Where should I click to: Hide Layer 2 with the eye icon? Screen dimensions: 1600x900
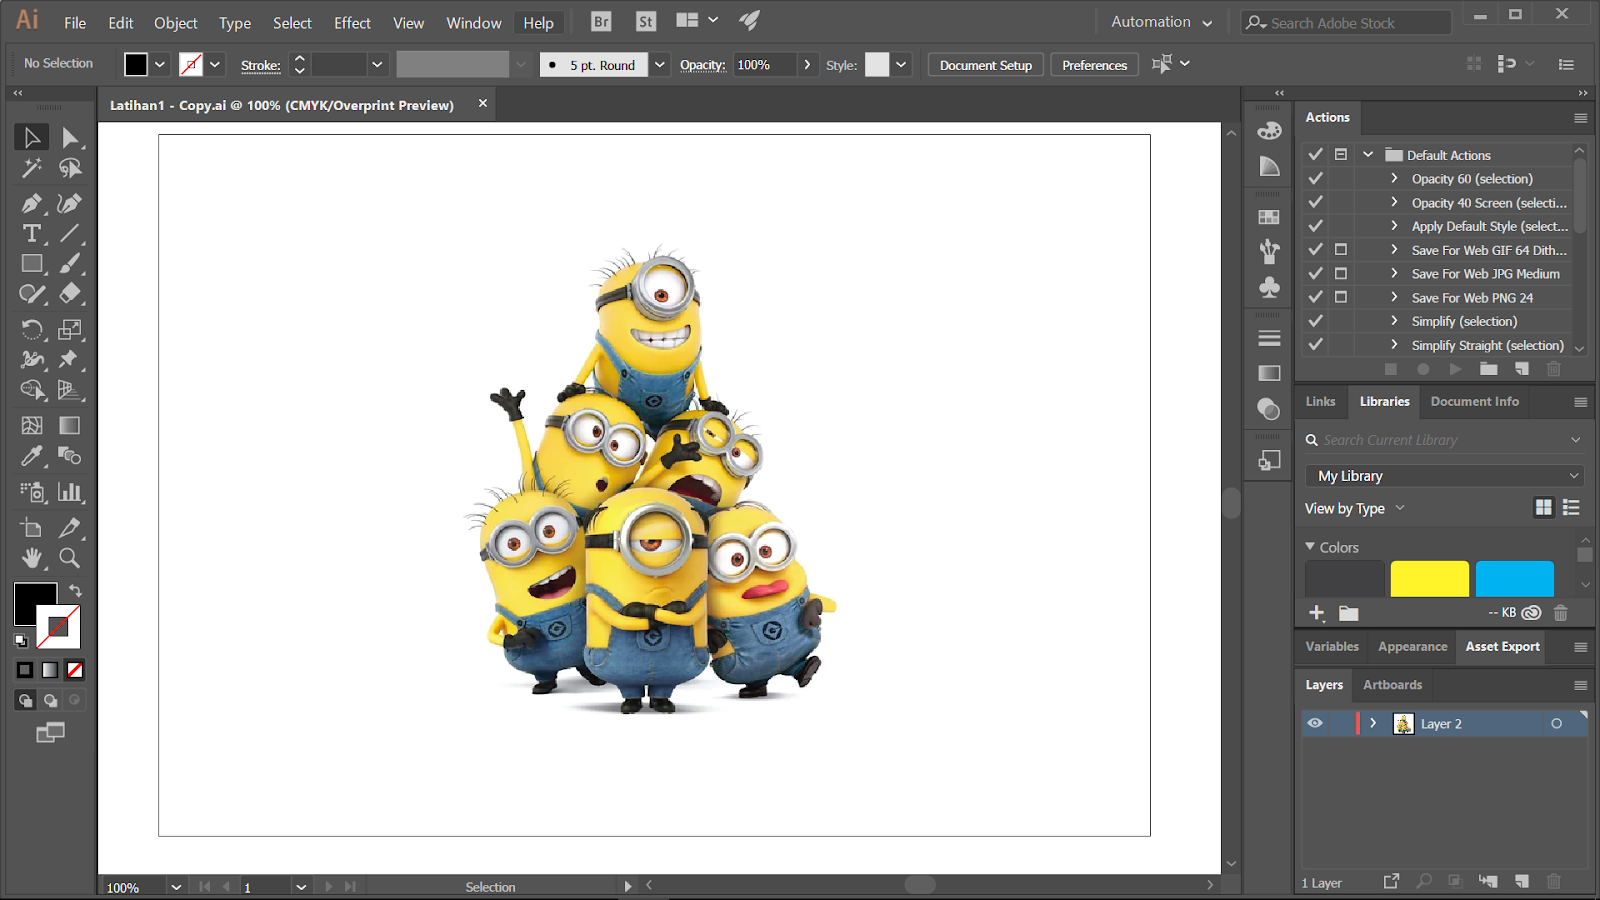(x=1315, y=723)
